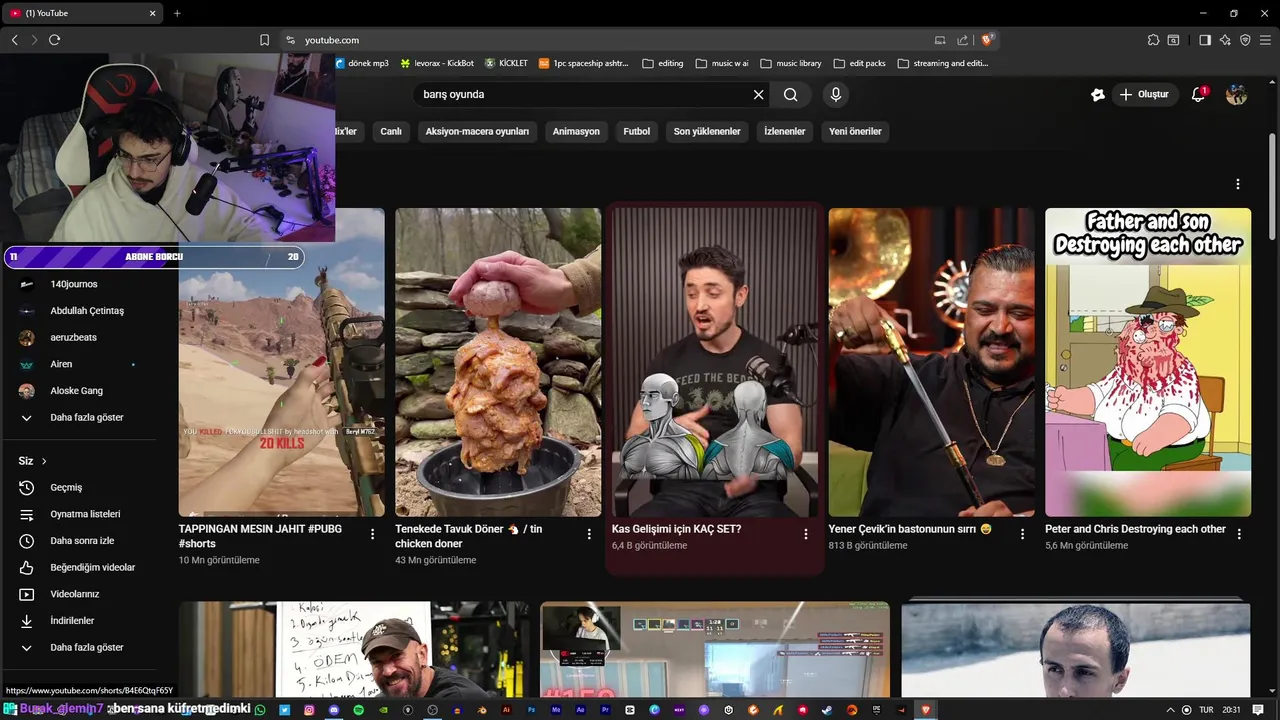
Task: Click the YouTube search magnifier button
Action: click(x=790, y=94)
